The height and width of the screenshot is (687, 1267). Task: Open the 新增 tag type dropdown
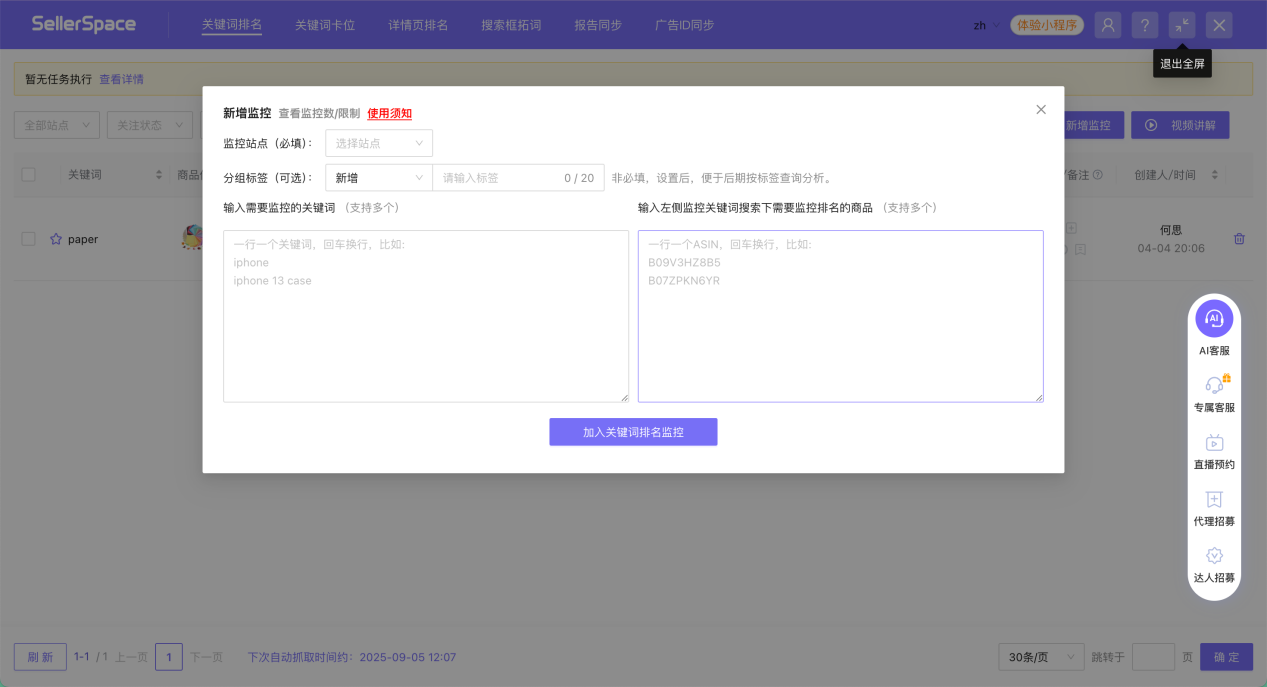tap(379, 178)
